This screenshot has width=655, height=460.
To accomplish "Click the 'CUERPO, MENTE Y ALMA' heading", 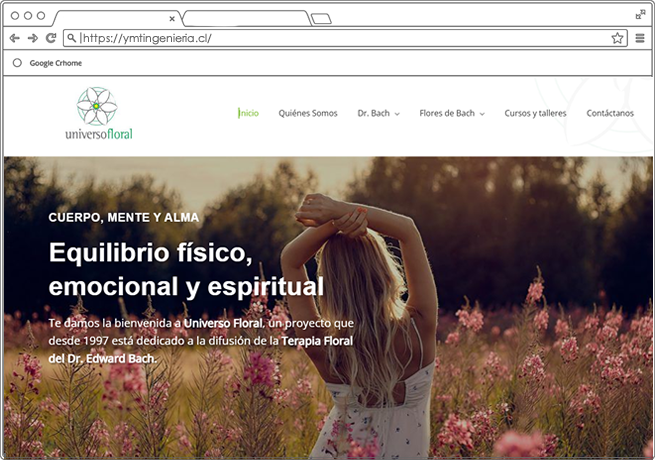I will coord(124,218).
